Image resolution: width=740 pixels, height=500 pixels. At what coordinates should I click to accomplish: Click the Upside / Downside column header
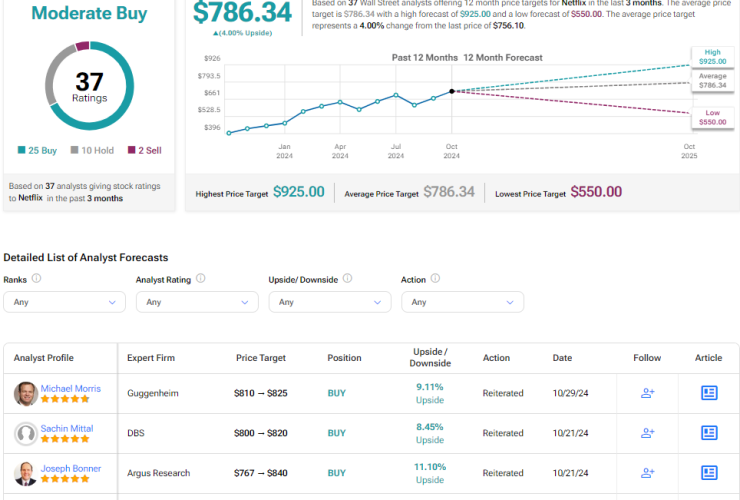point(430,357)
